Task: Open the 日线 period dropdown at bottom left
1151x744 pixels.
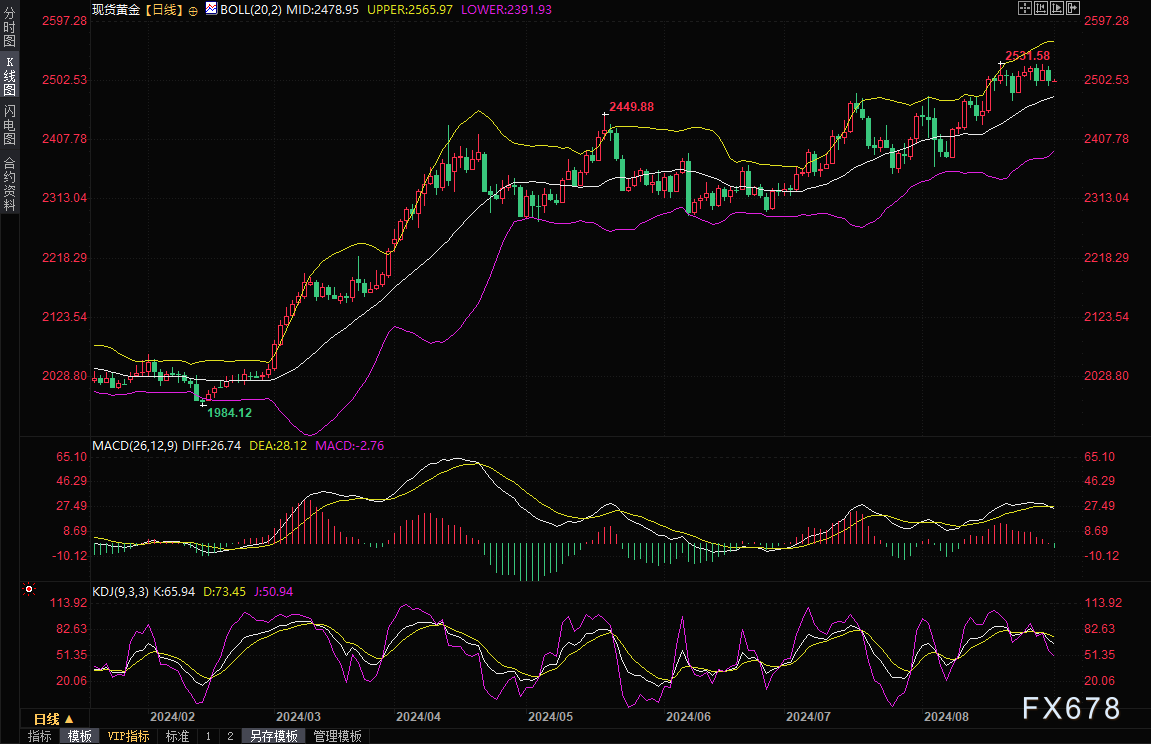Action: coord(54,719)
